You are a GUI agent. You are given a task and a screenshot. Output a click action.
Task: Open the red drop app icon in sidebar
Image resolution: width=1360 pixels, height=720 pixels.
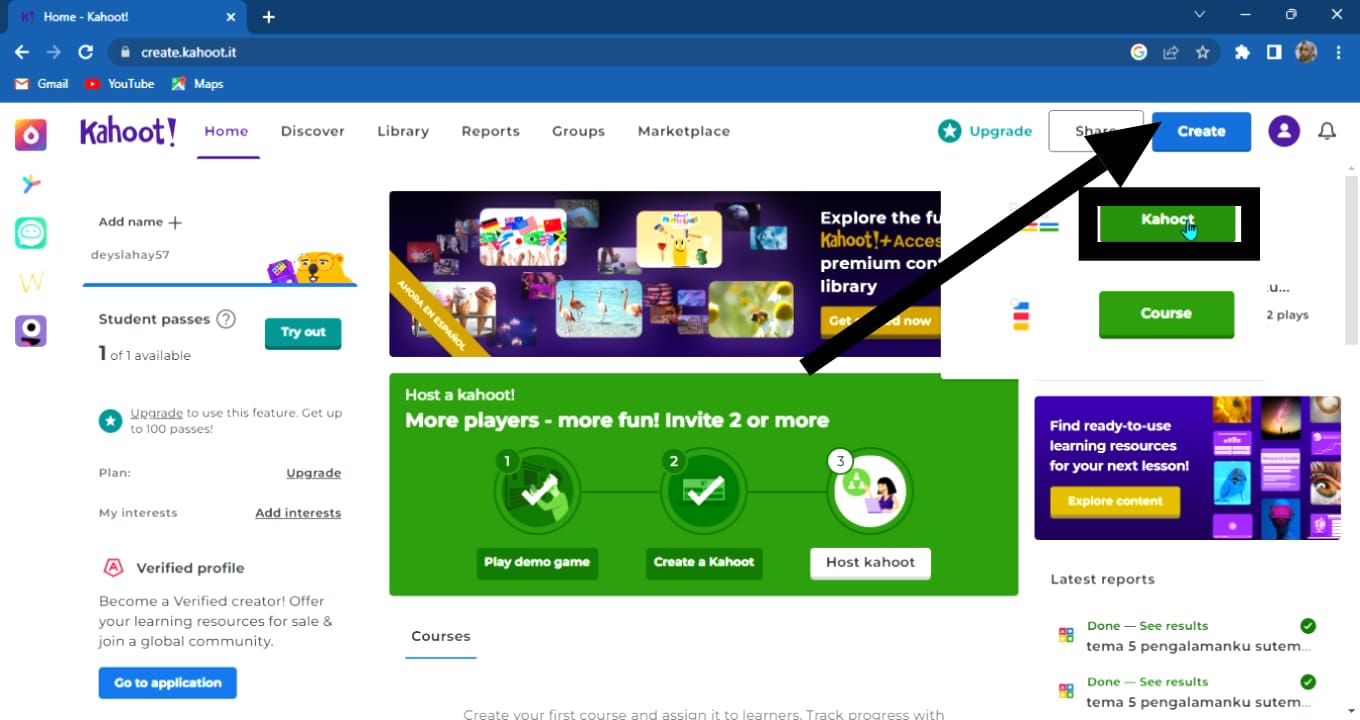click(x=31, y=134)
